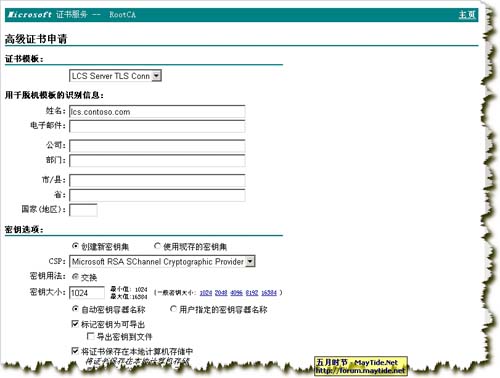Focus the 省 input field
500x378 pixels.
tap(157, 195)
